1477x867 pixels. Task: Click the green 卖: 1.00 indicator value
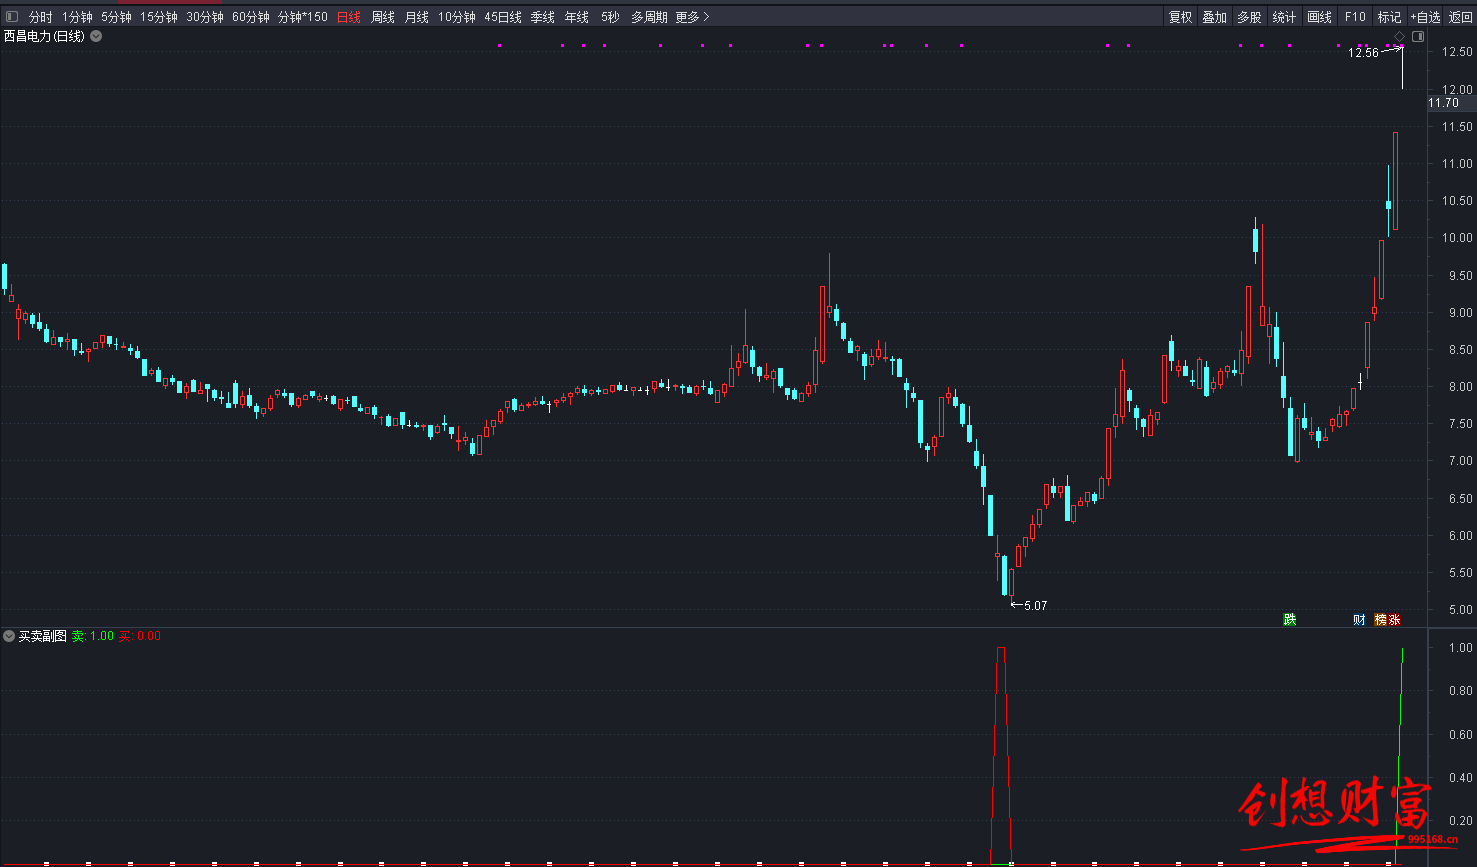click(93, 636)
